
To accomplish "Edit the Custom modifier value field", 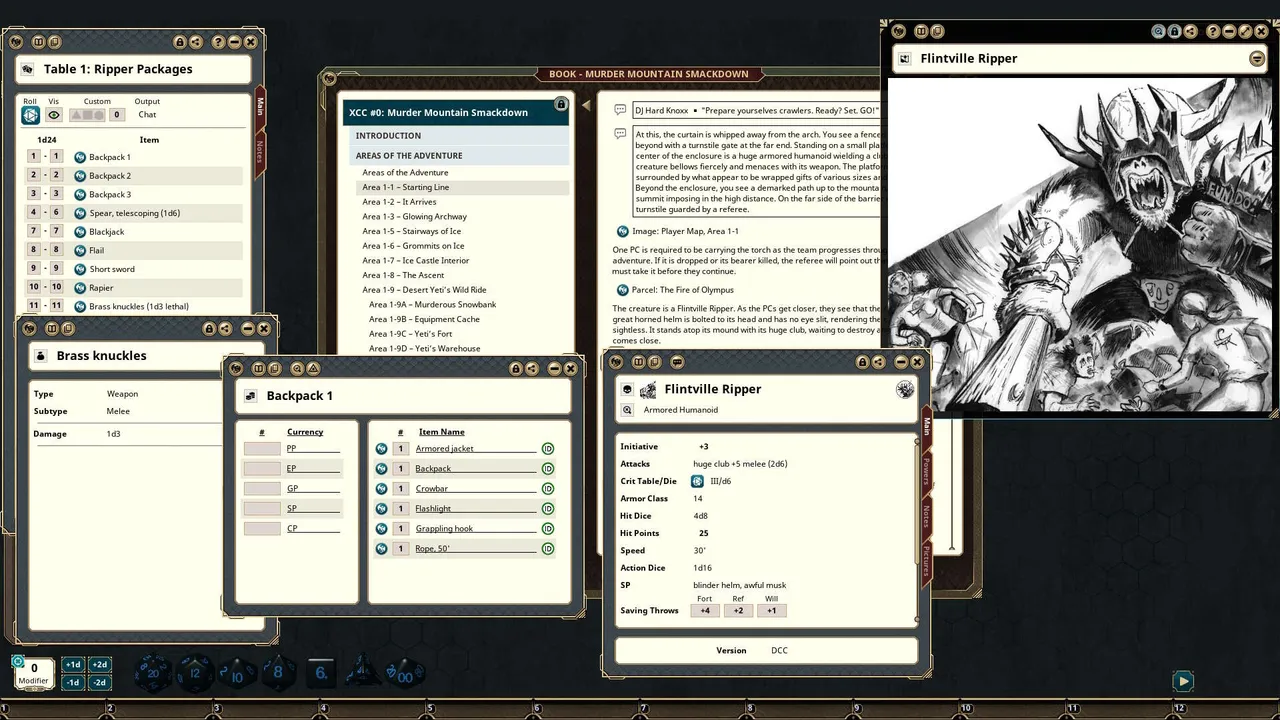I will click(117, 115).
